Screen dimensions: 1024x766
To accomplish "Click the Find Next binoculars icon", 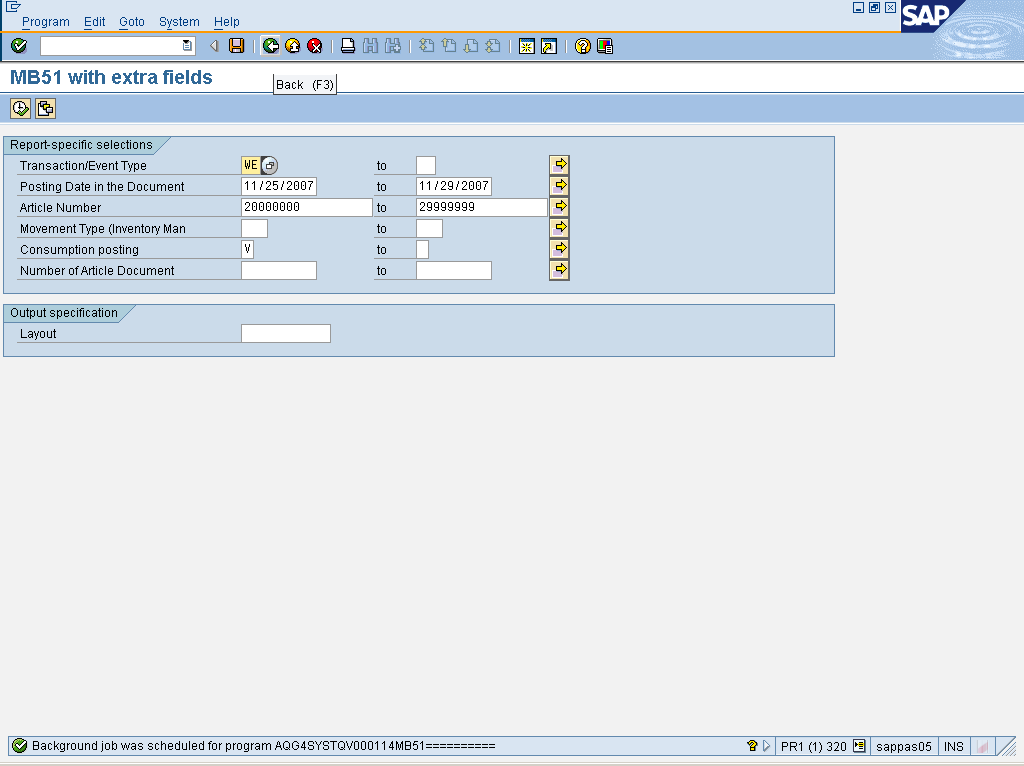I will coord(392,46).
